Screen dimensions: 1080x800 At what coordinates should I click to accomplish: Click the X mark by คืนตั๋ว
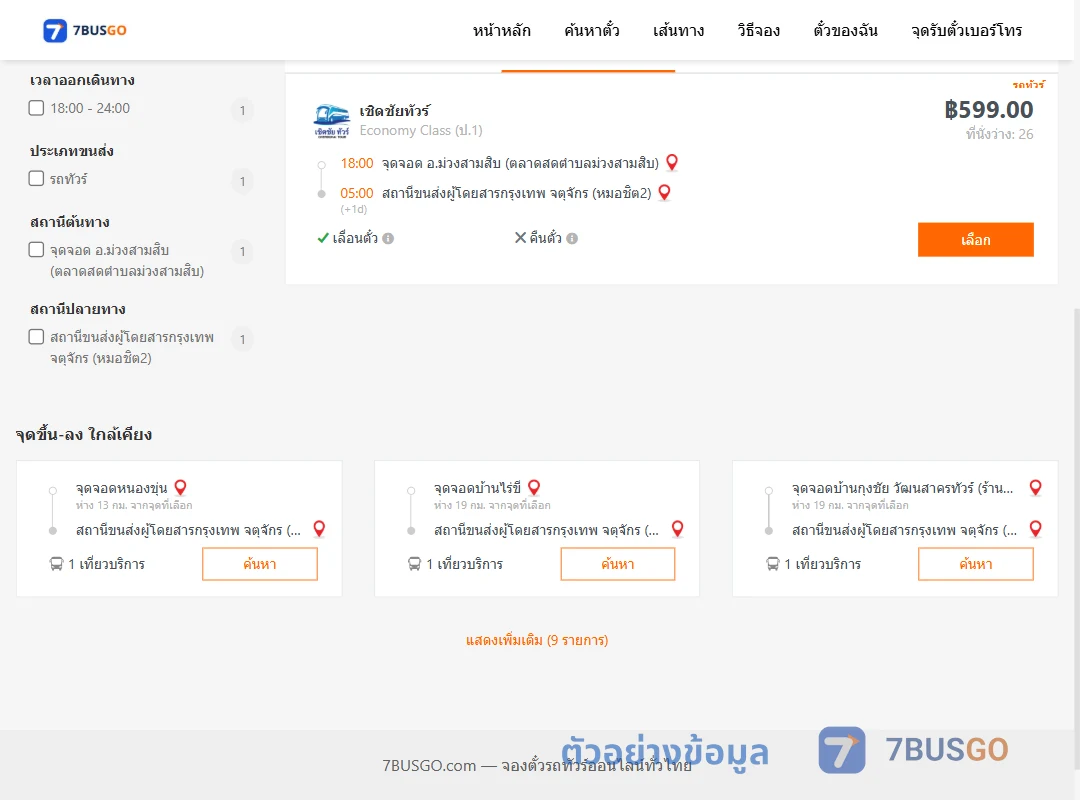(520, 238)
